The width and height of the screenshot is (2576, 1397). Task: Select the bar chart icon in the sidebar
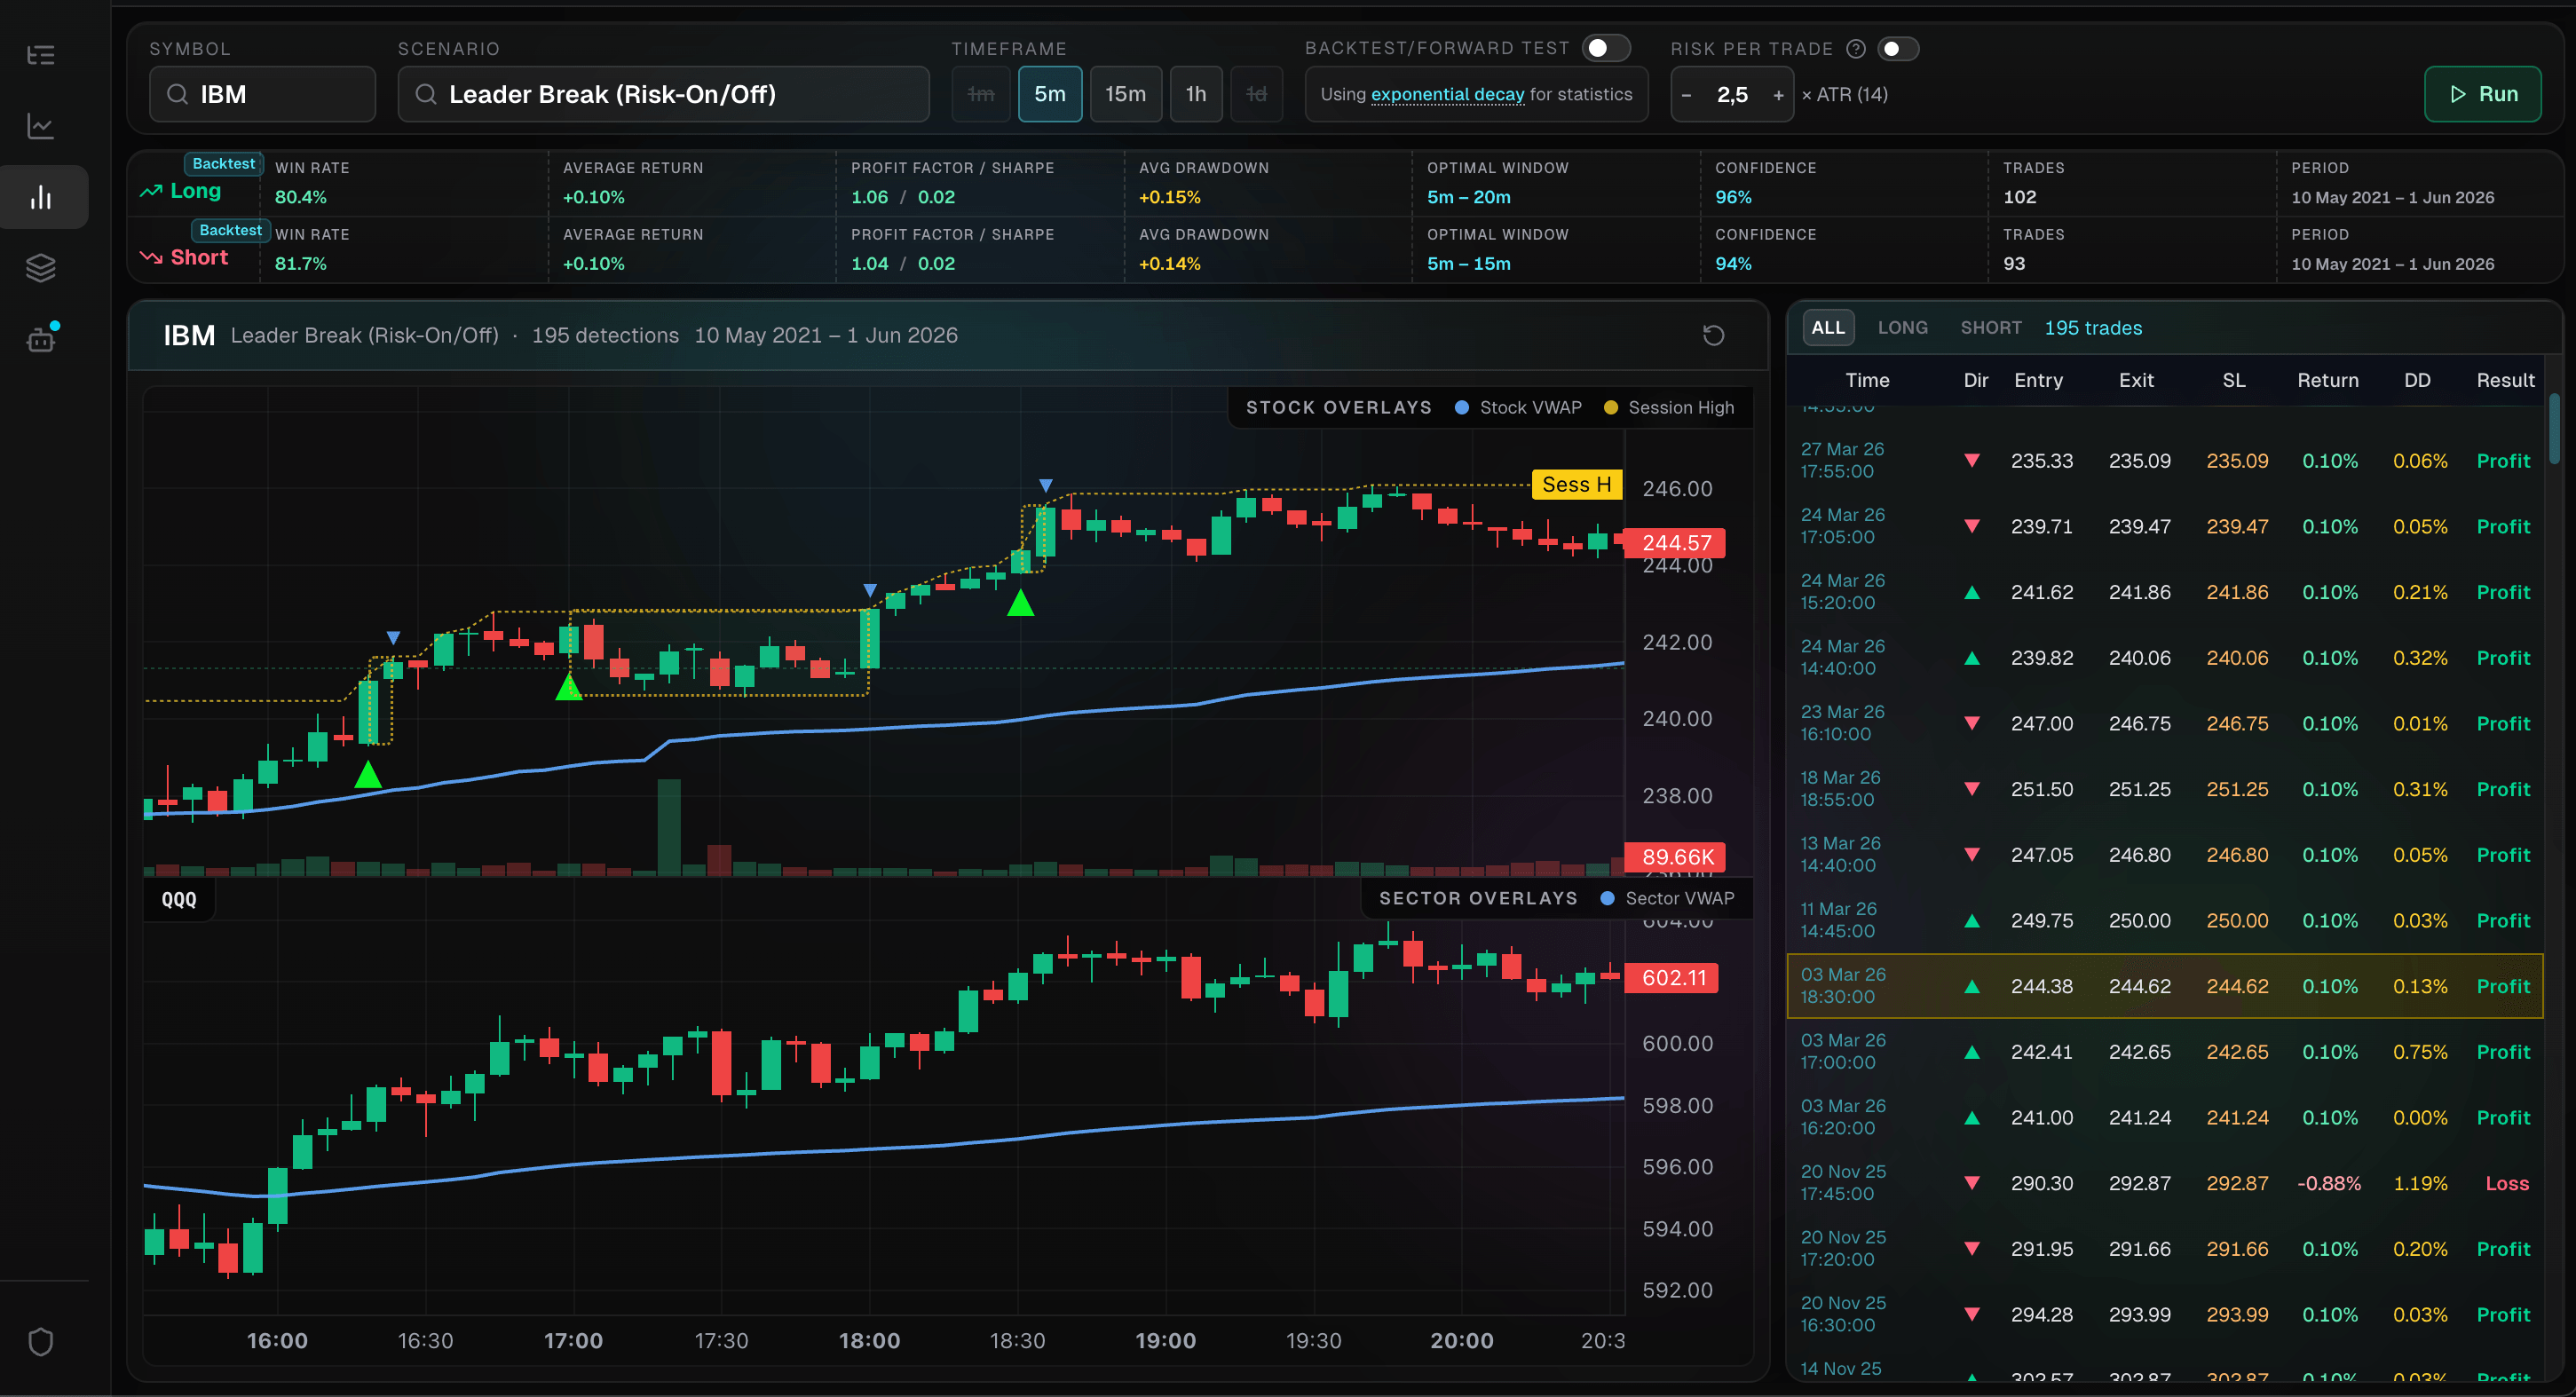(x=41, y=197)
